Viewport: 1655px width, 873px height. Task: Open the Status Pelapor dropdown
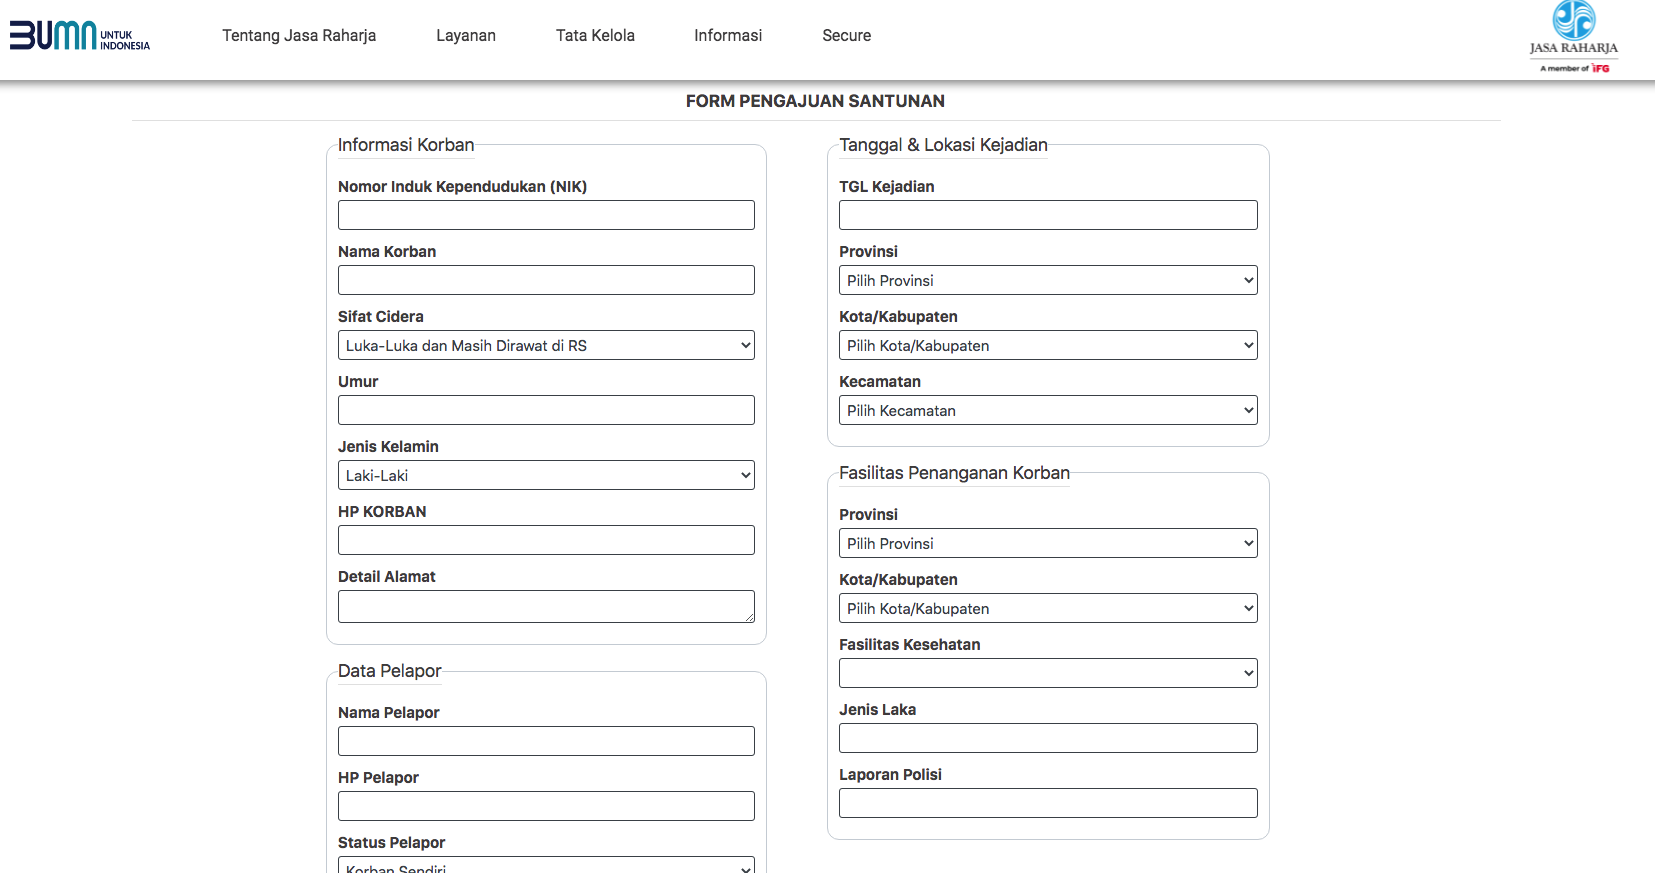tap(546, 865)
